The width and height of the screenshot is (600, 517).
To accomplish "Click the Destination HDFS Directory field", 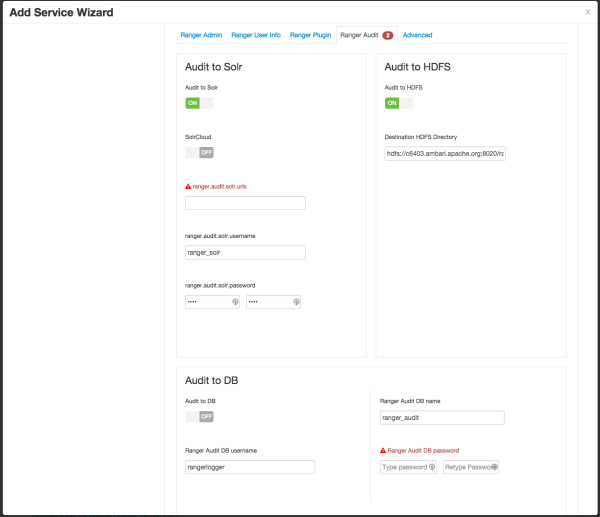I will tap(445, 153).
